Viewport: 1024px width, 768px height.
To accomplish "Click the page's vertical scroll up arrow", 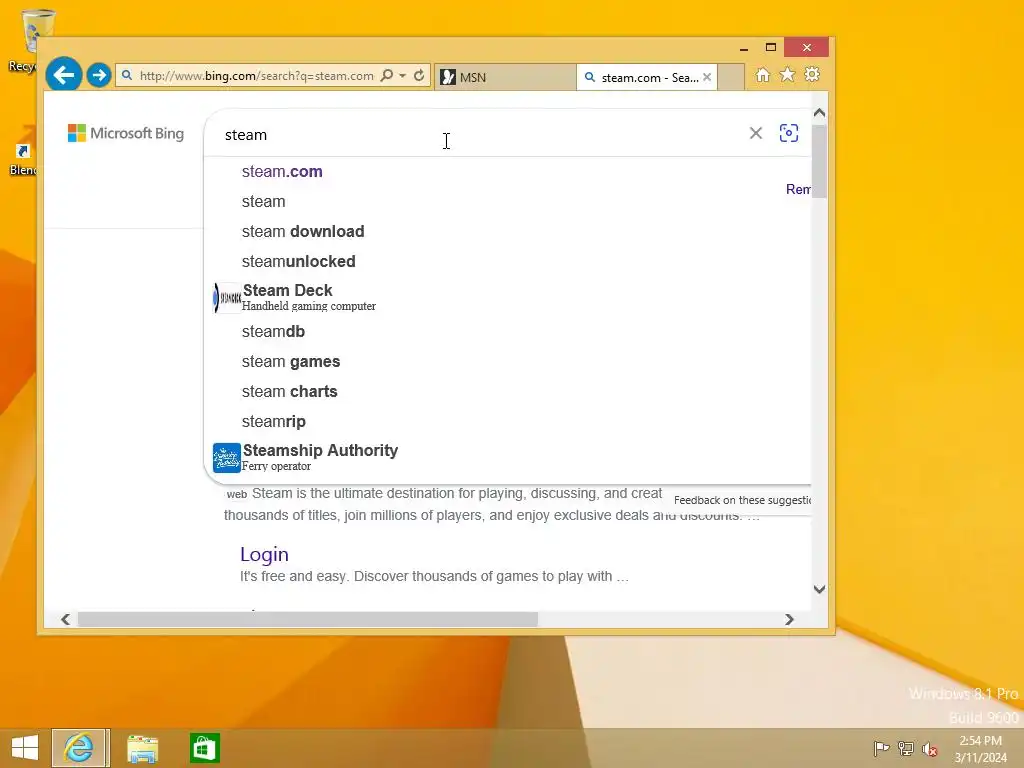I will pos(820,113).
